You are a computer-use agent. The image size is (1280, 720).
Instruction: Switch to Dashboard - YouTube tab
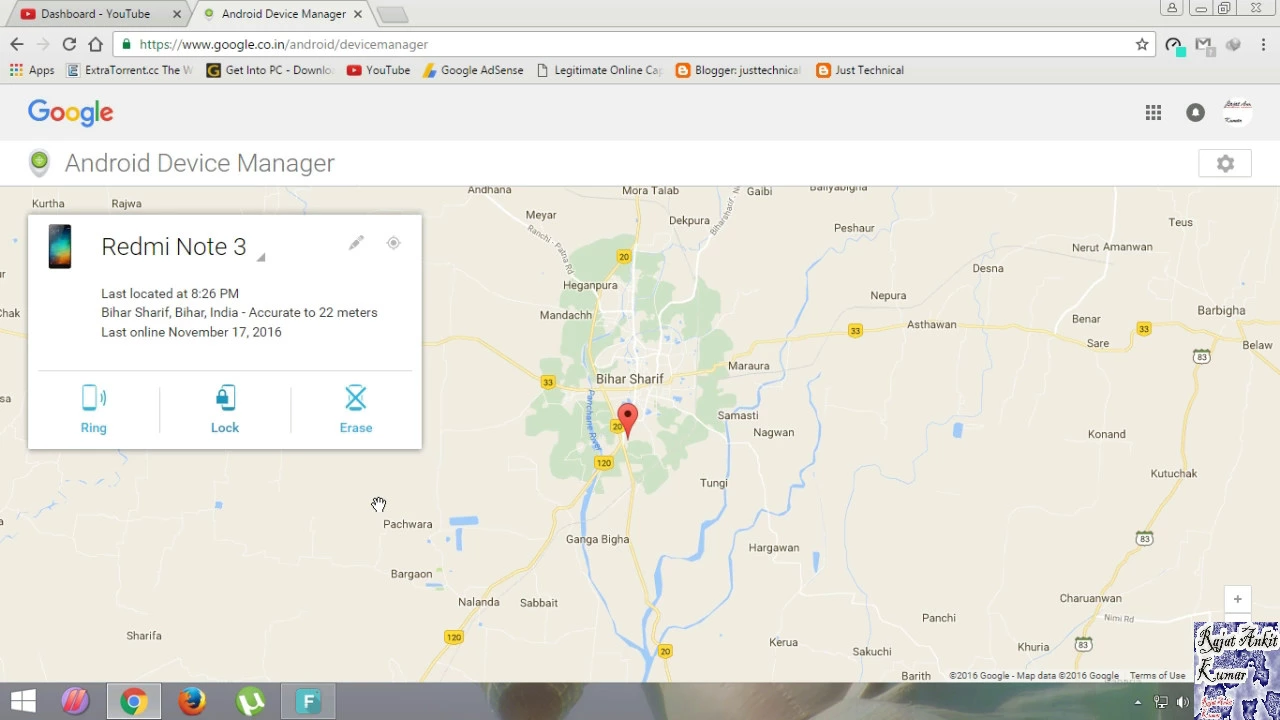pos(96,14)
